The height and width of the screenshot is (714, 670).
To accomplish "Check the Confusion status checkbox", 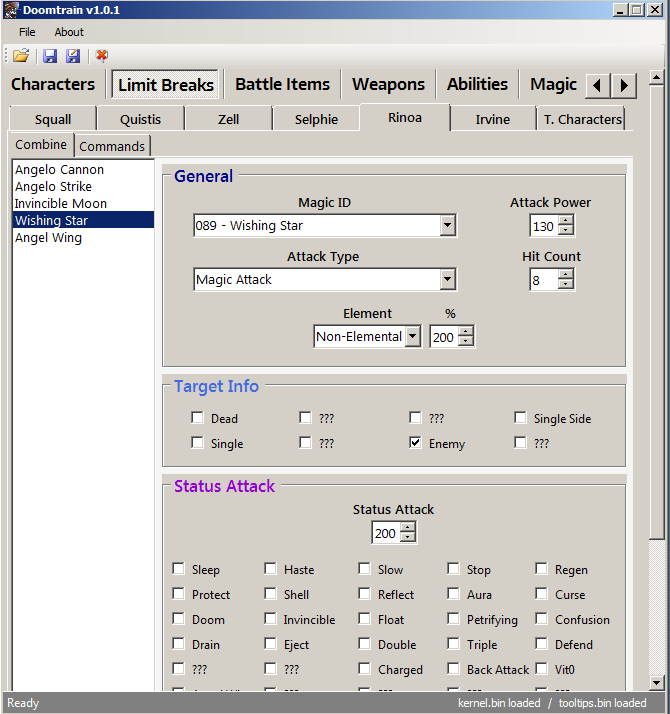I will [541, 619].
